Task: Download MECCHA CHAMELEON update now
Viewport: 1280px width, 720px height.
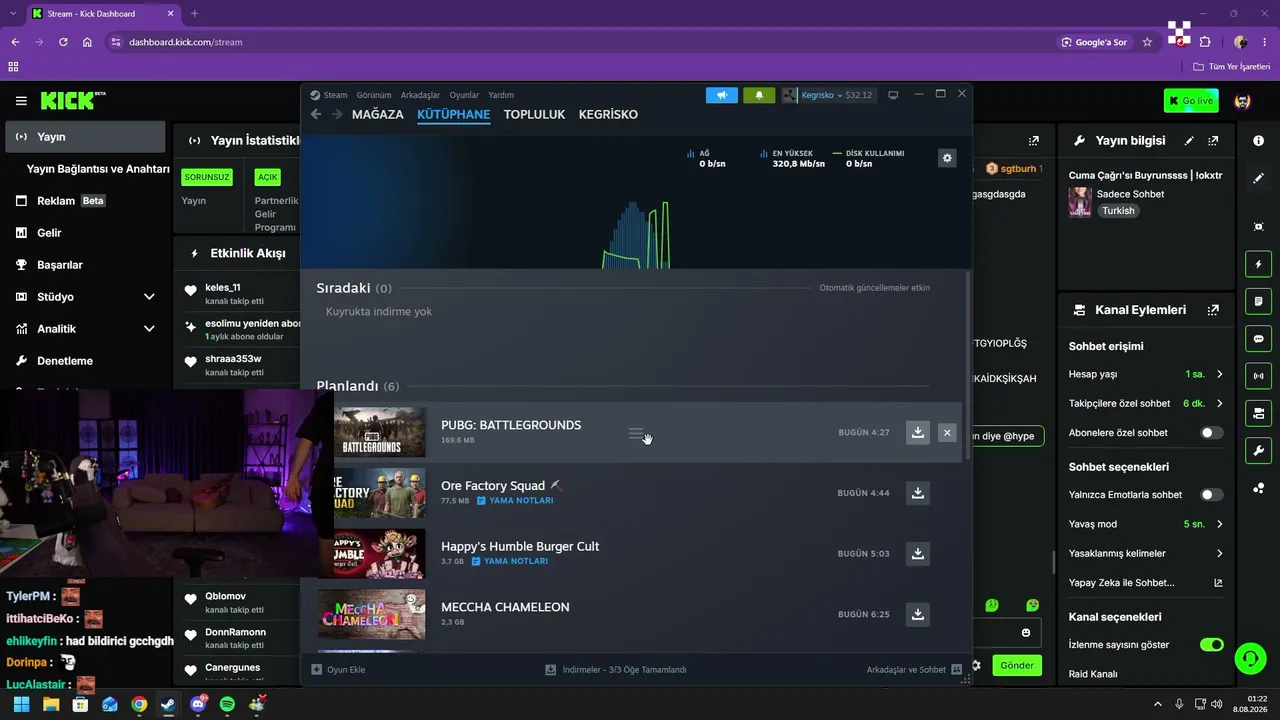Action: tap(918, 614)
